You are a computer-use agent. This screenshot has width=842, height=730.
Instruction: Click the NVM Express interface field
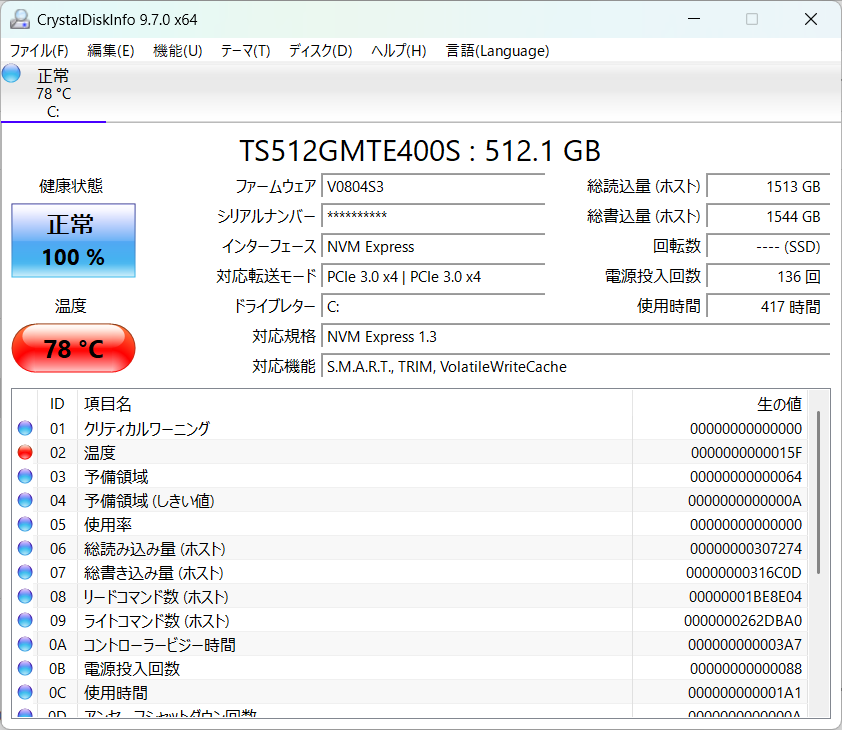tap(433, 247)
